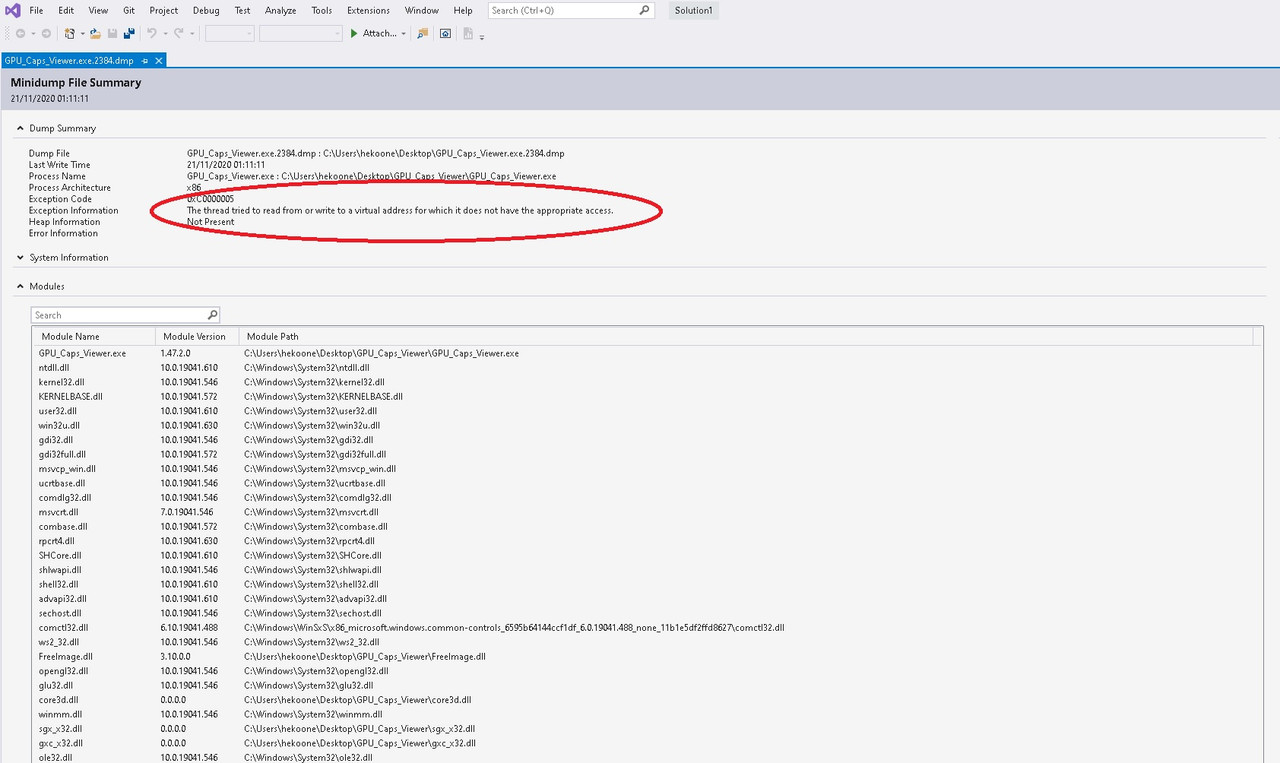This screenshot has width=1280, height=763.
Task: Click the green Attach start arrow
Action: click(x=354, y=33)
